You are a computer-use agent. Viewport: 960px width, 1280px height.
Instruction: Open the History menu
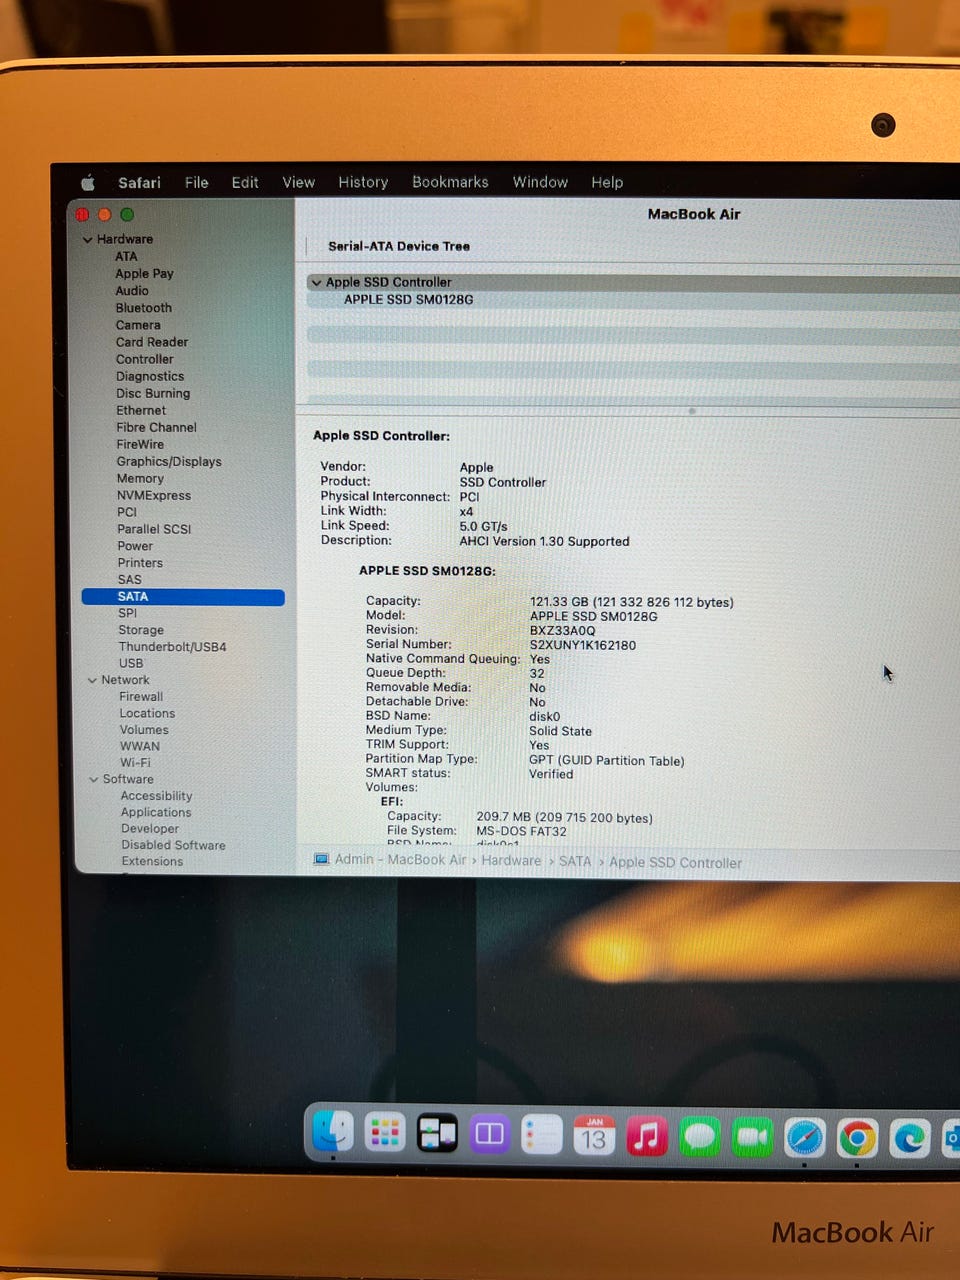click(x=363, y=183)
